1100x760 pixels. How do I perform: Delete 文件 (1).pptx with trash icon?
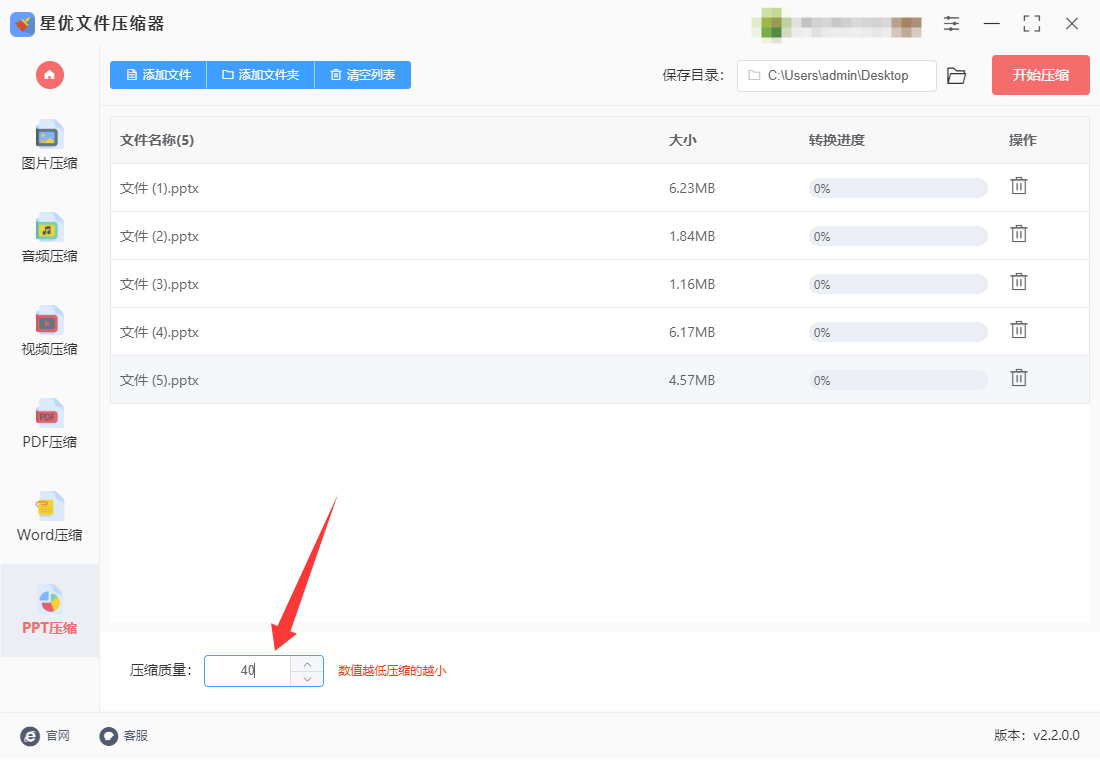point(1019,186)
